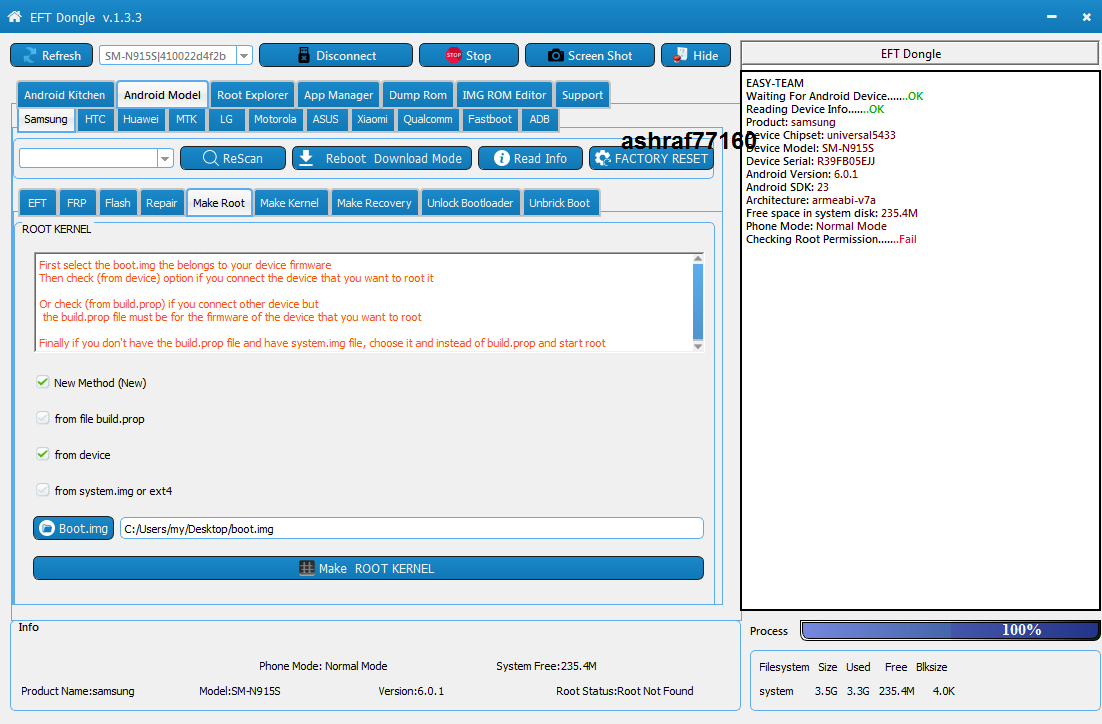
Task: Click the FACTORY RESET button label
Action: pyautogui.click(x=661, y=158)
